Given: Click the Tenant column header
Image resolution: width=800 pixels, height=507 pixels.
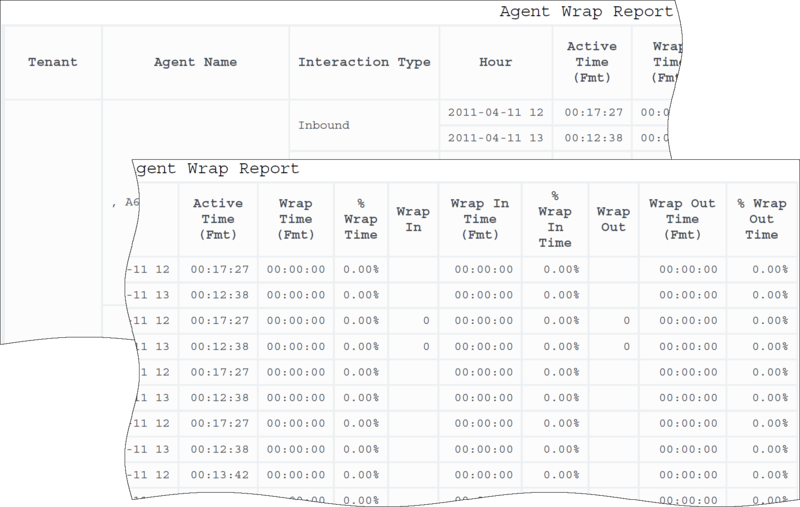Looking at the screenshot, I should [53, 62].
